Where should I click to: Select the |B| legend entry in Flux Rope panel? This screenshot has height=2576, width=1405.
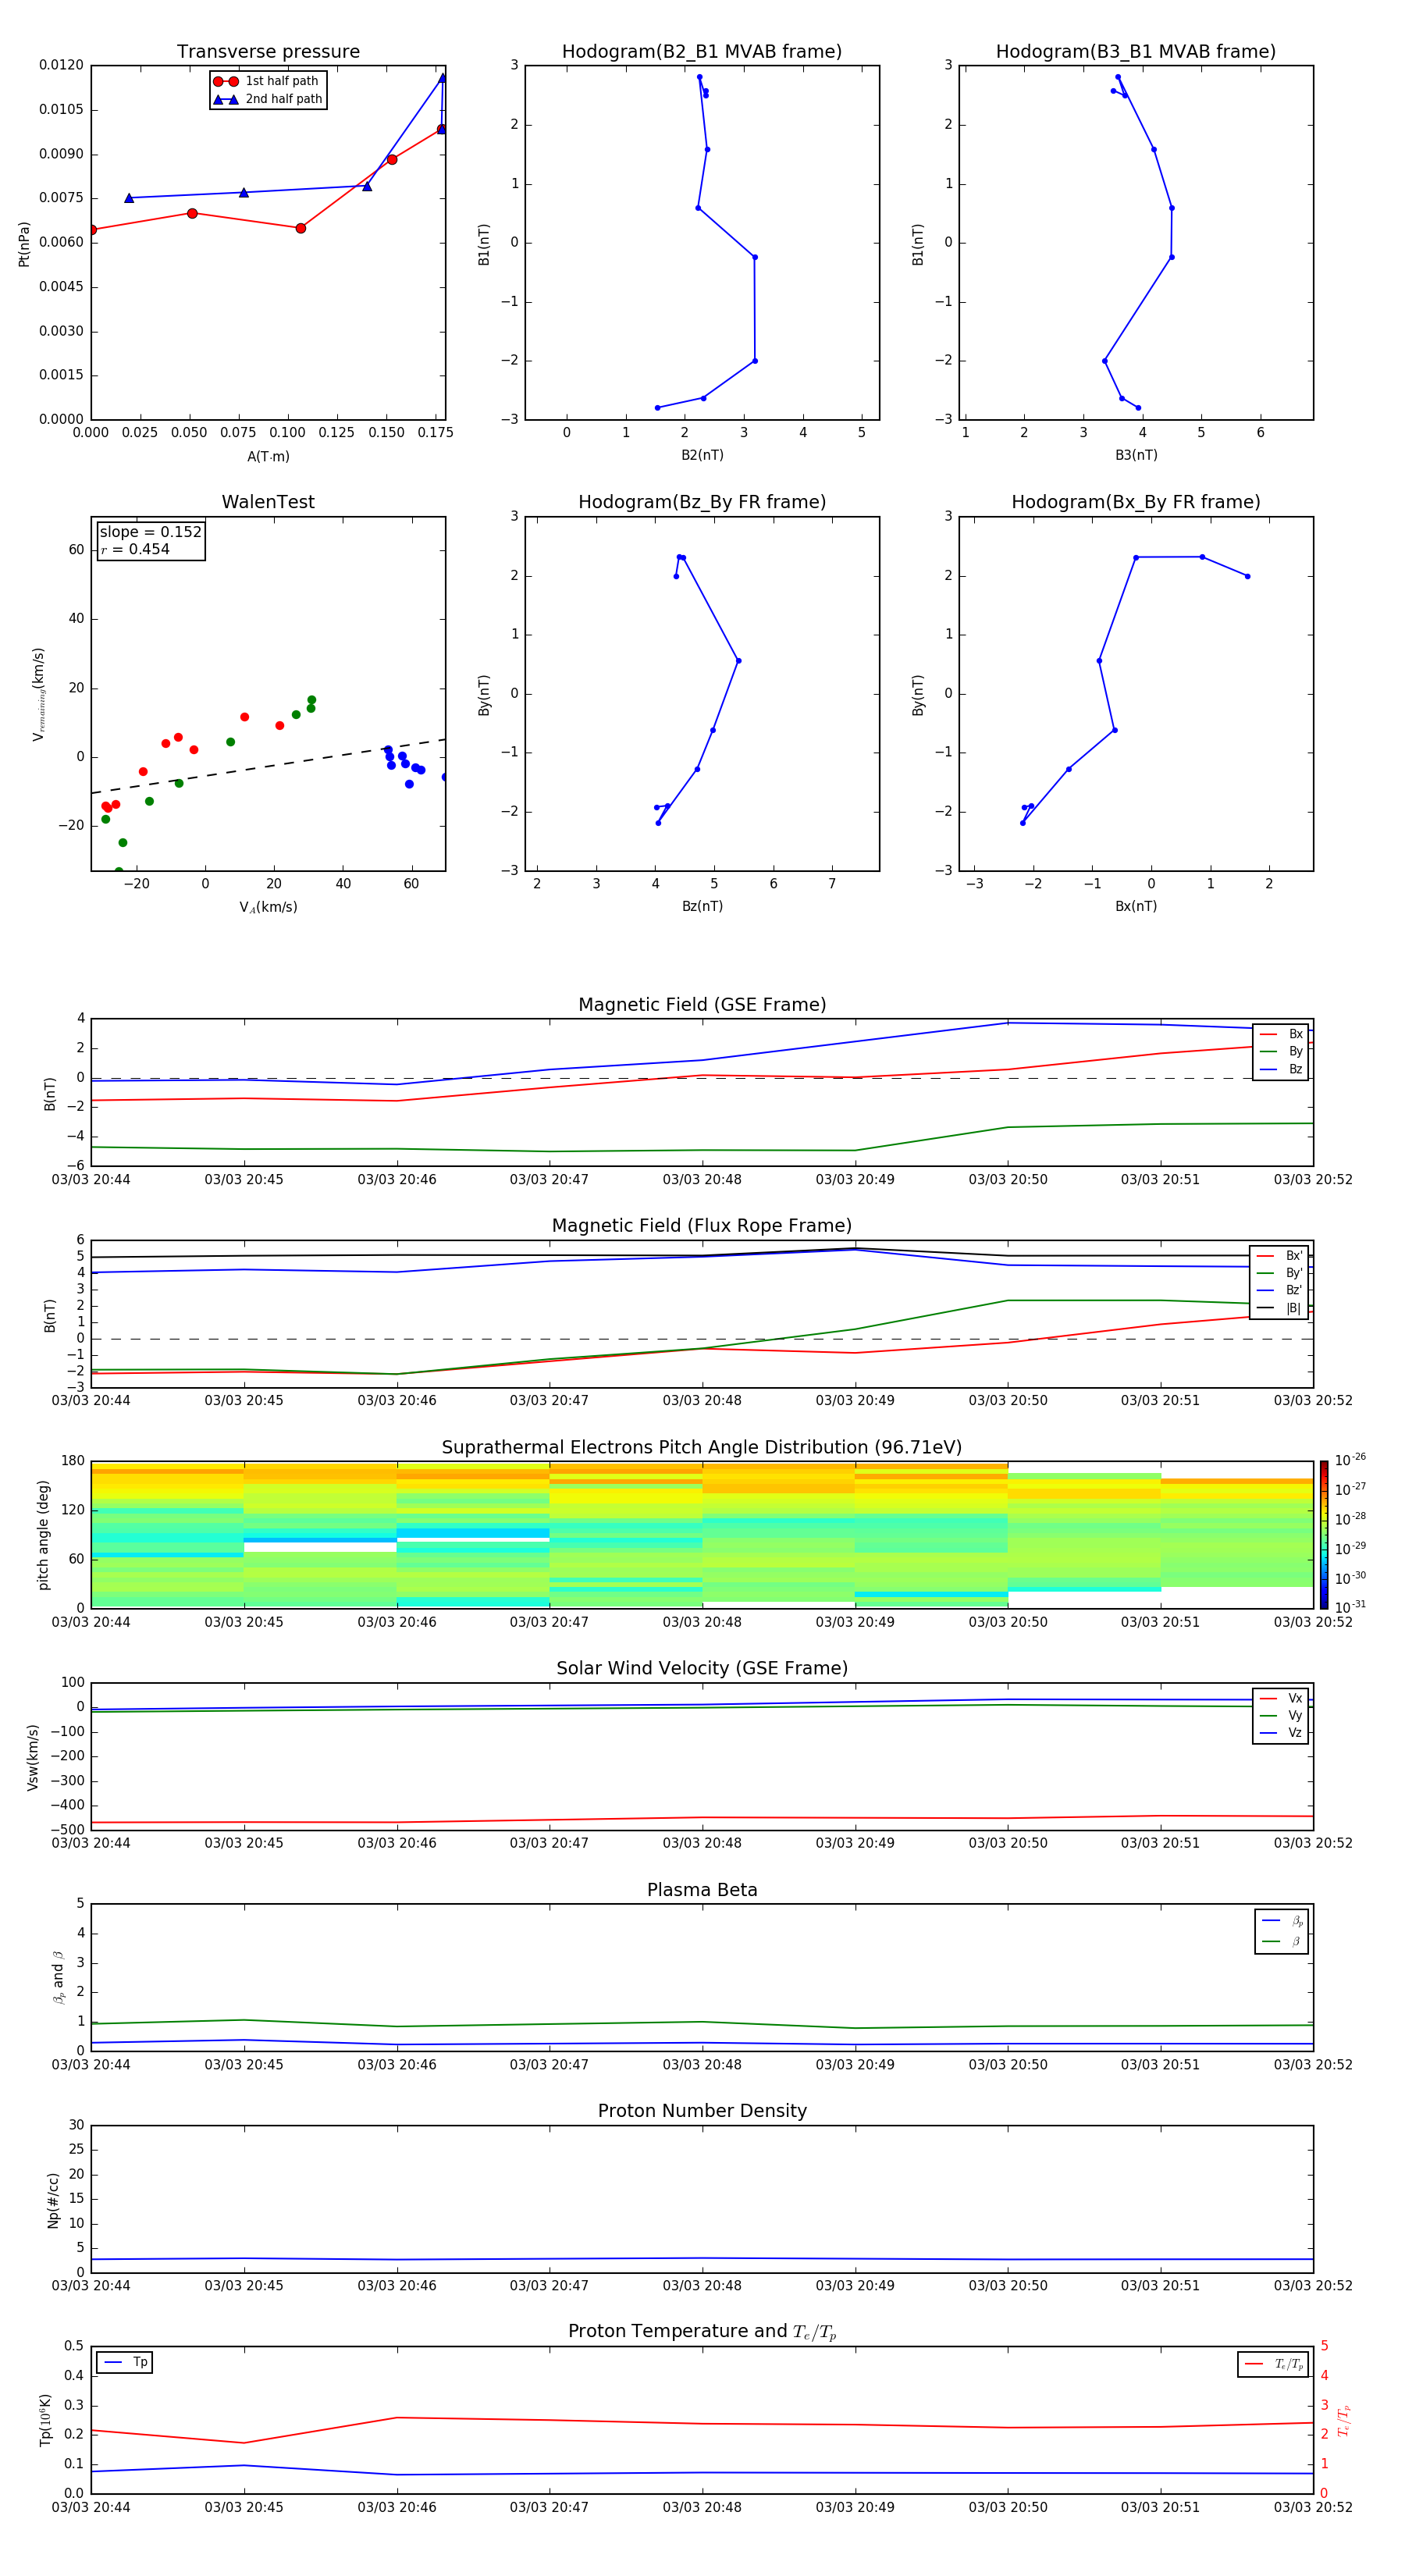click(1280, 1308)
